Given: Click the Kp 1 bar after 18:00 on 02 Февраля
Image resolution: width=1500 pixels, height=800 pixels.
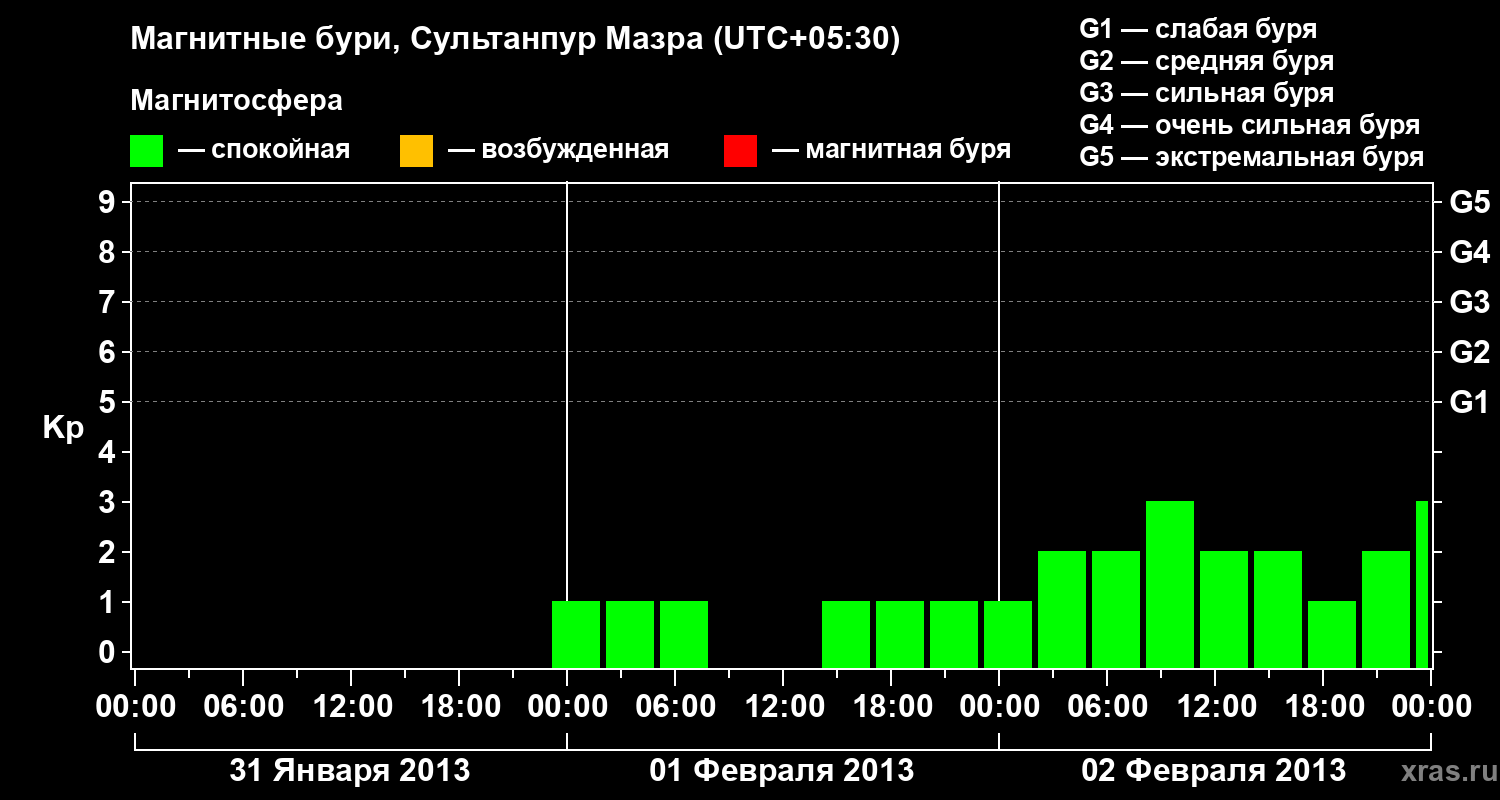Looking at the screenshot, I should (1332, 634).
